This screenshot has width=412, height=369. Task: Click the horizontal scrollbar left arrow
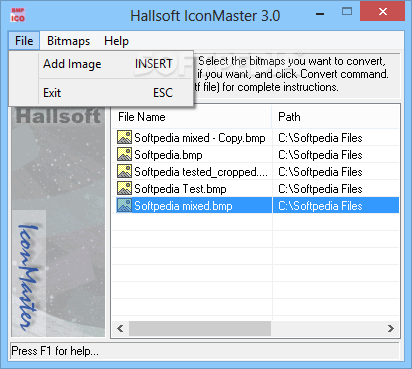pyautogui.click(x=120, y=329)
